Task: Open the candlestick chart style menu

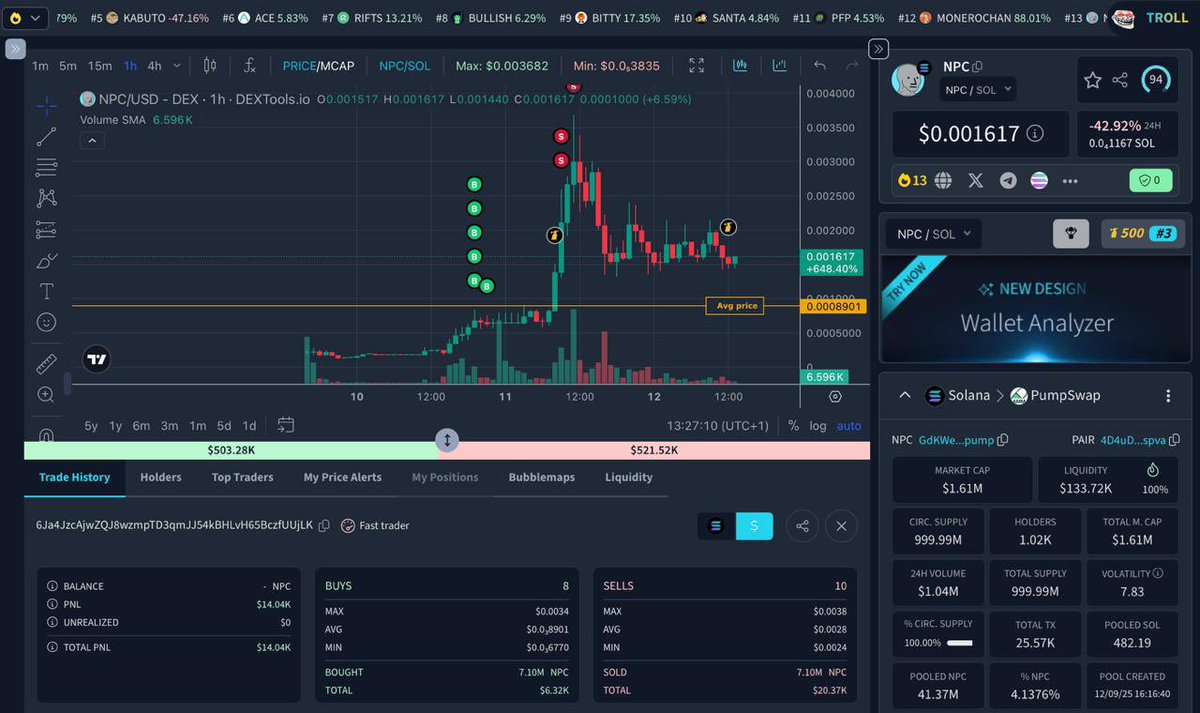Action: click(x=210, y=66)
